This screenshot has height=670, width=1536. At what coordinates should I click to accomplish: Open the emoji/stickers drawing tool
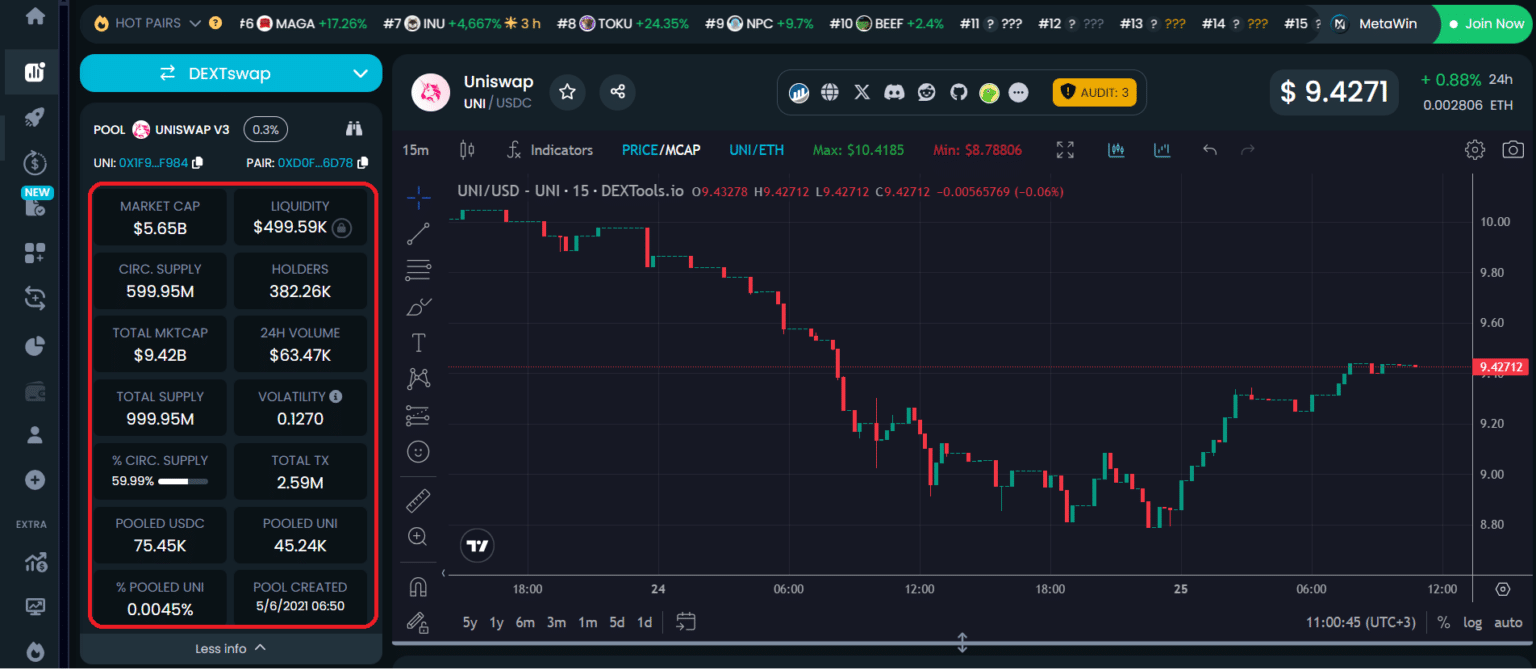click(x=417, y=451)
